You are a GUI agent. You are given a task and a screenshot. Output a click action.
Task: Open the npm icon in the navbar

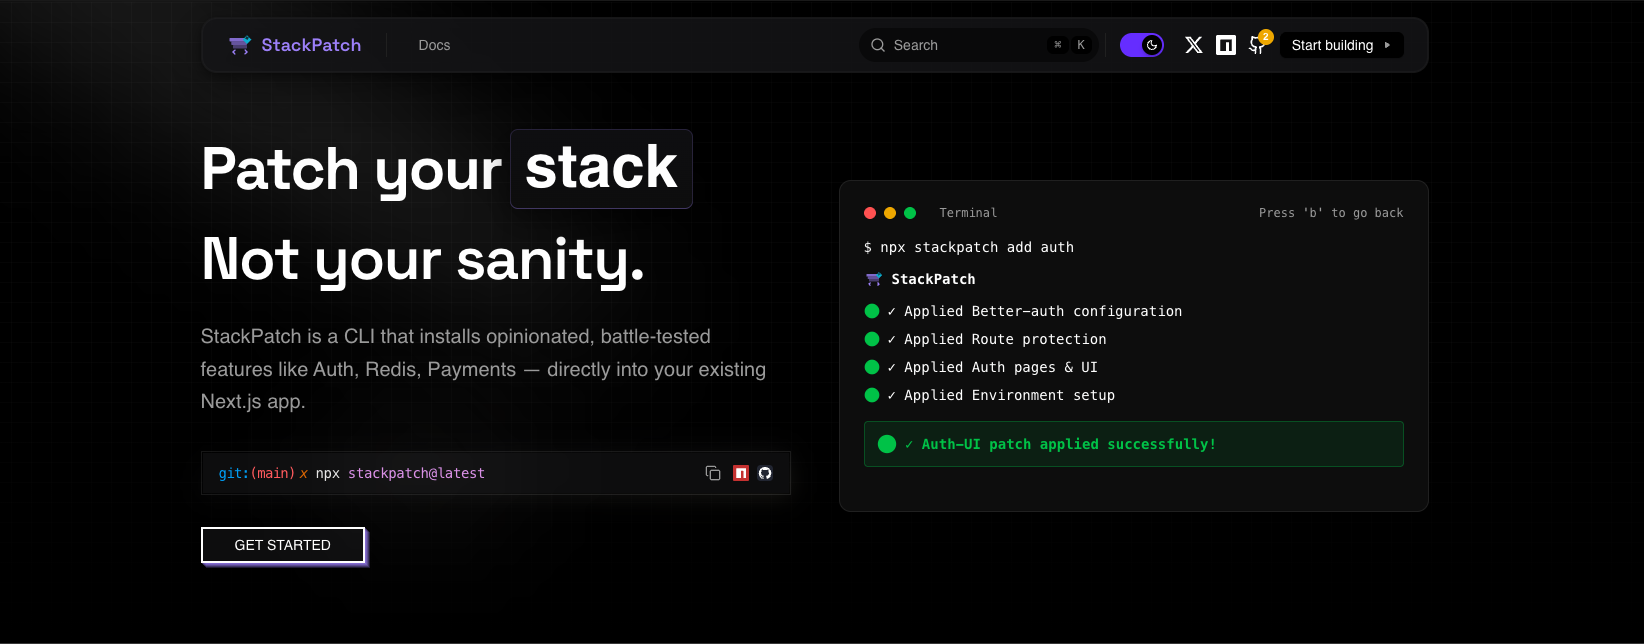(1226, 45)
